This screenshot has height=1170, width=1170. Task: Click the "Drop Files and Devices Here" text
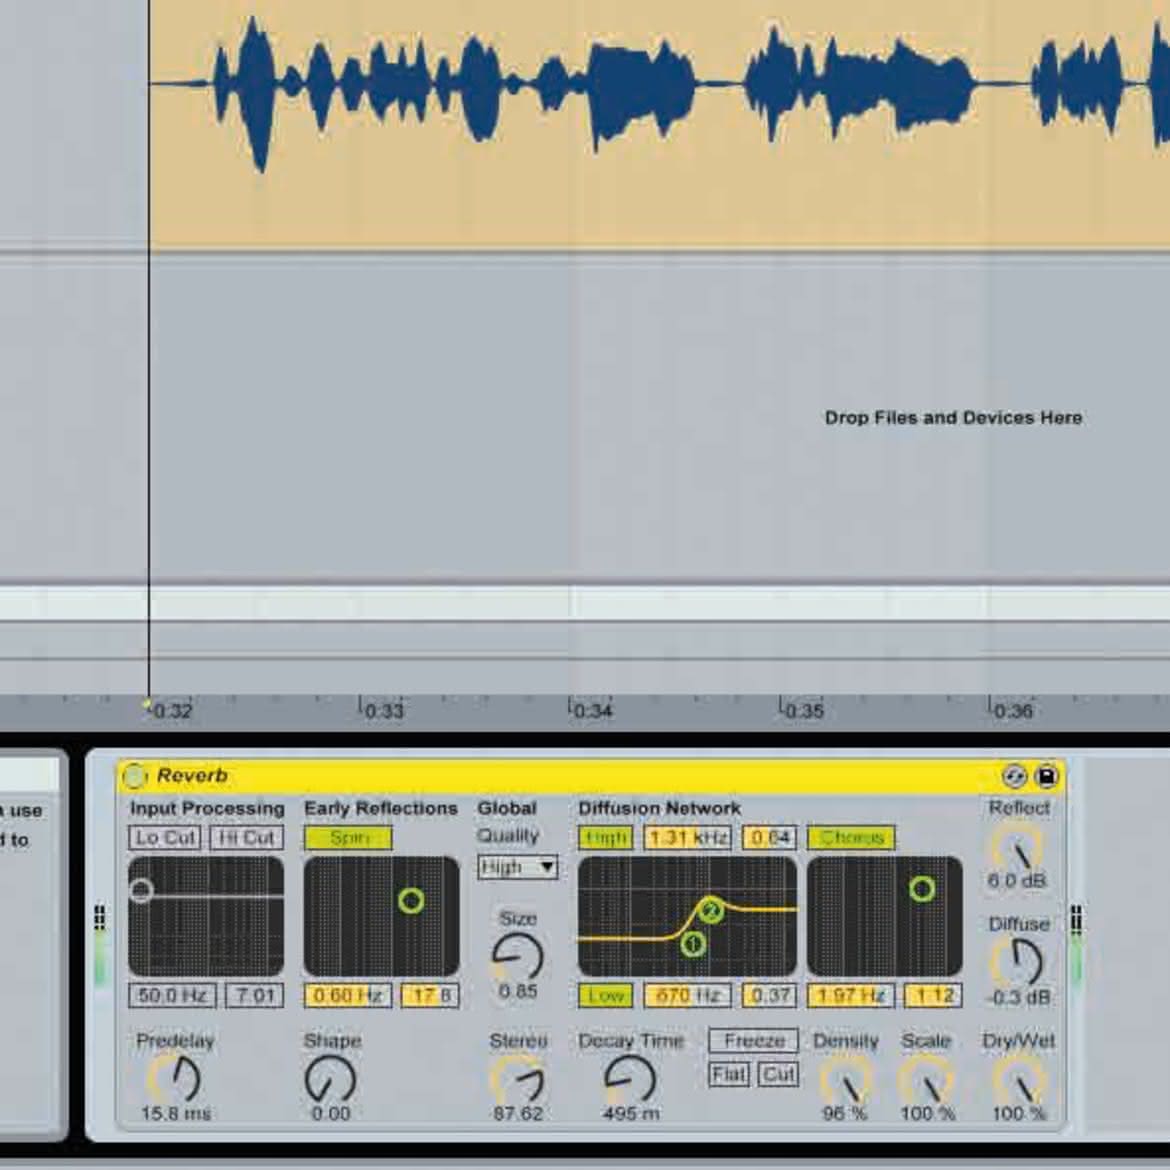[x=954, y=418]
